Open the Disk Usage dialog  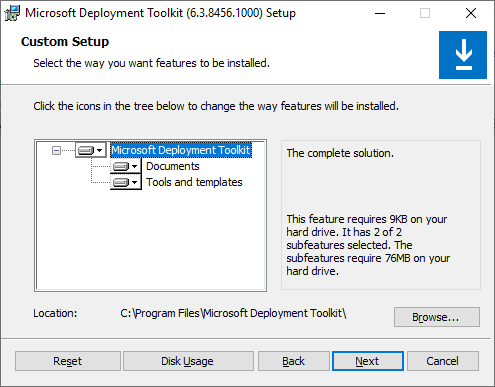[188, 361]
